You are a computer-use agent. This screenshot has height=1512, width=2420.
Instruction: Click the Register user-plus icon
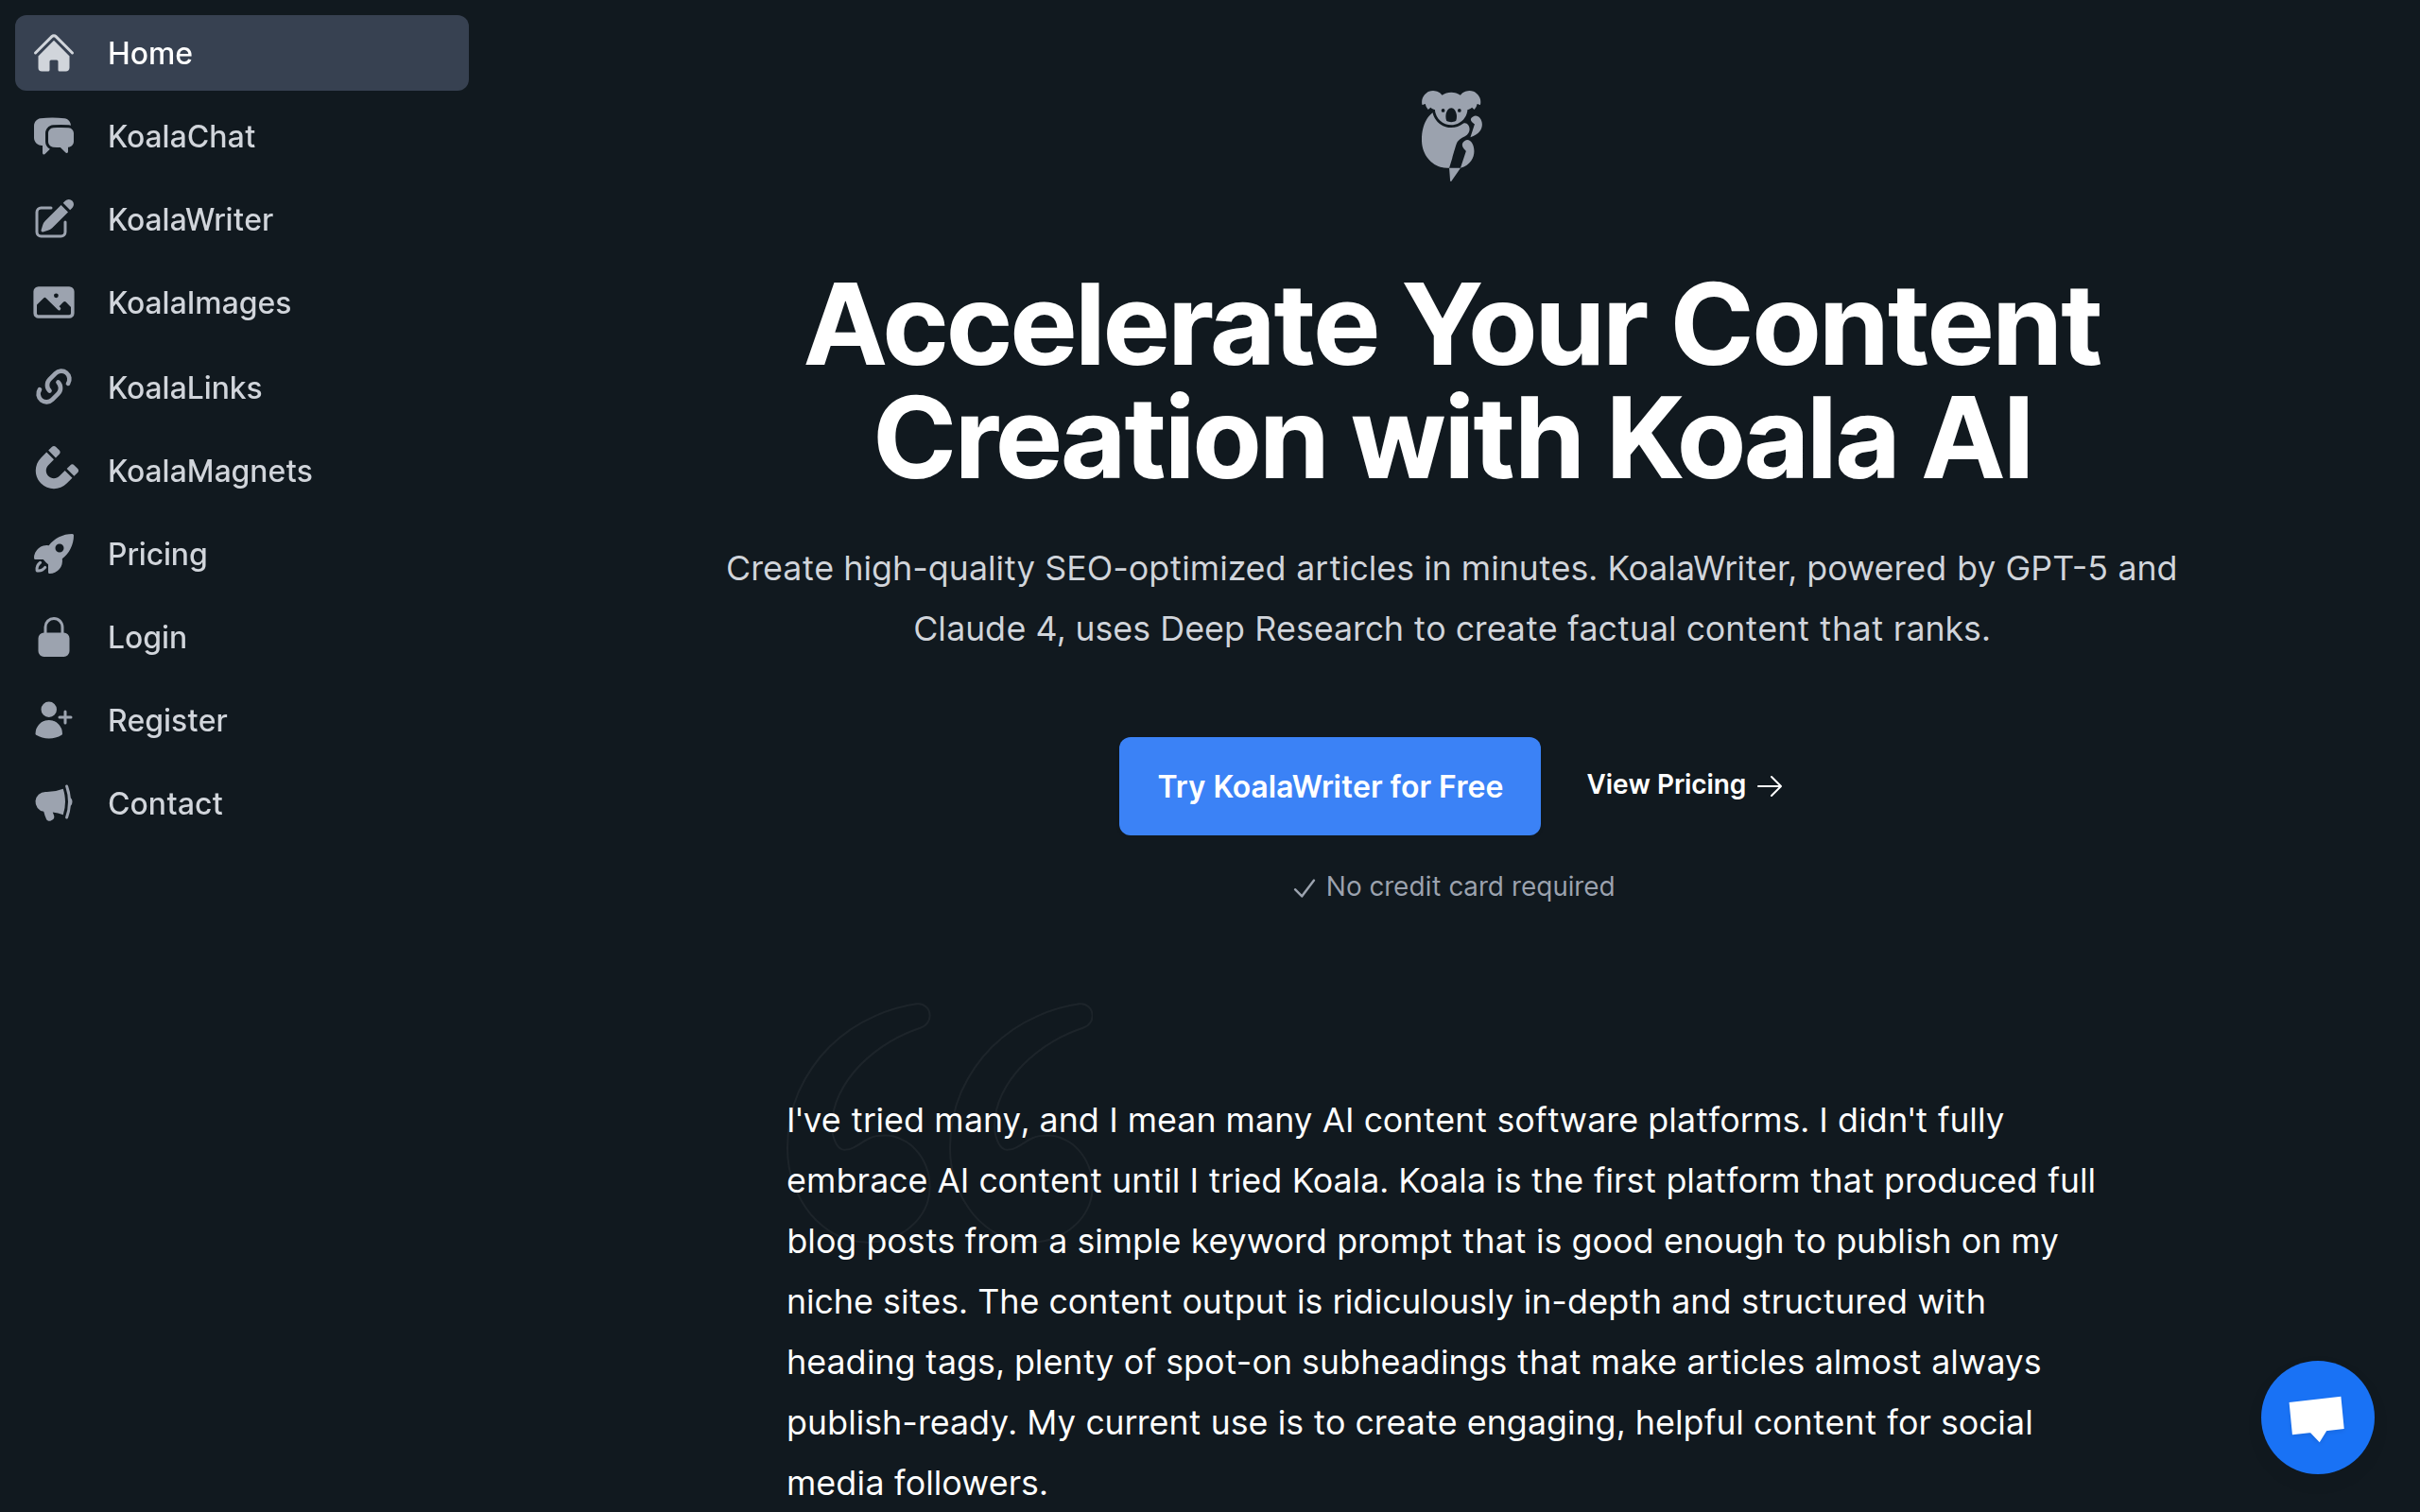(x=54, y=720)
